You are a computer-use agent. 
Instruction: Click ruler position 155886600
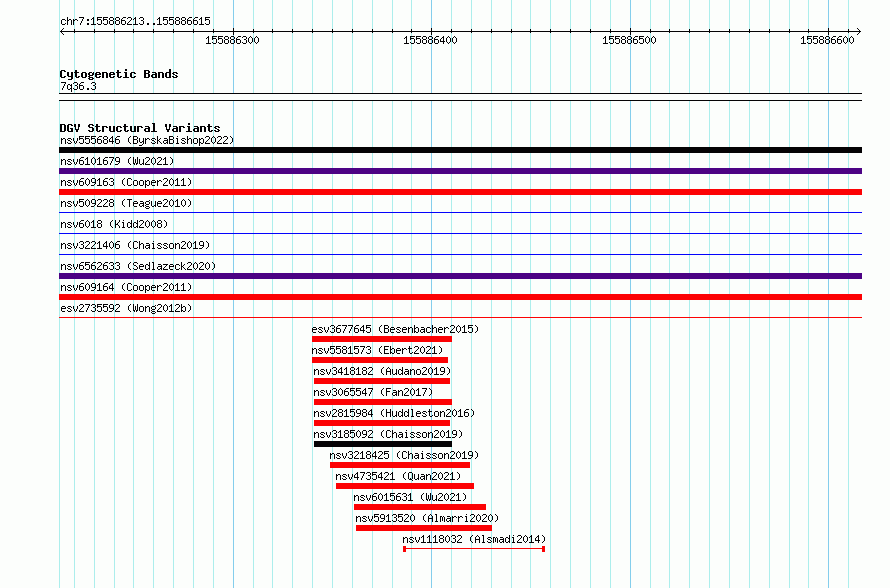[x=827, y=40]
